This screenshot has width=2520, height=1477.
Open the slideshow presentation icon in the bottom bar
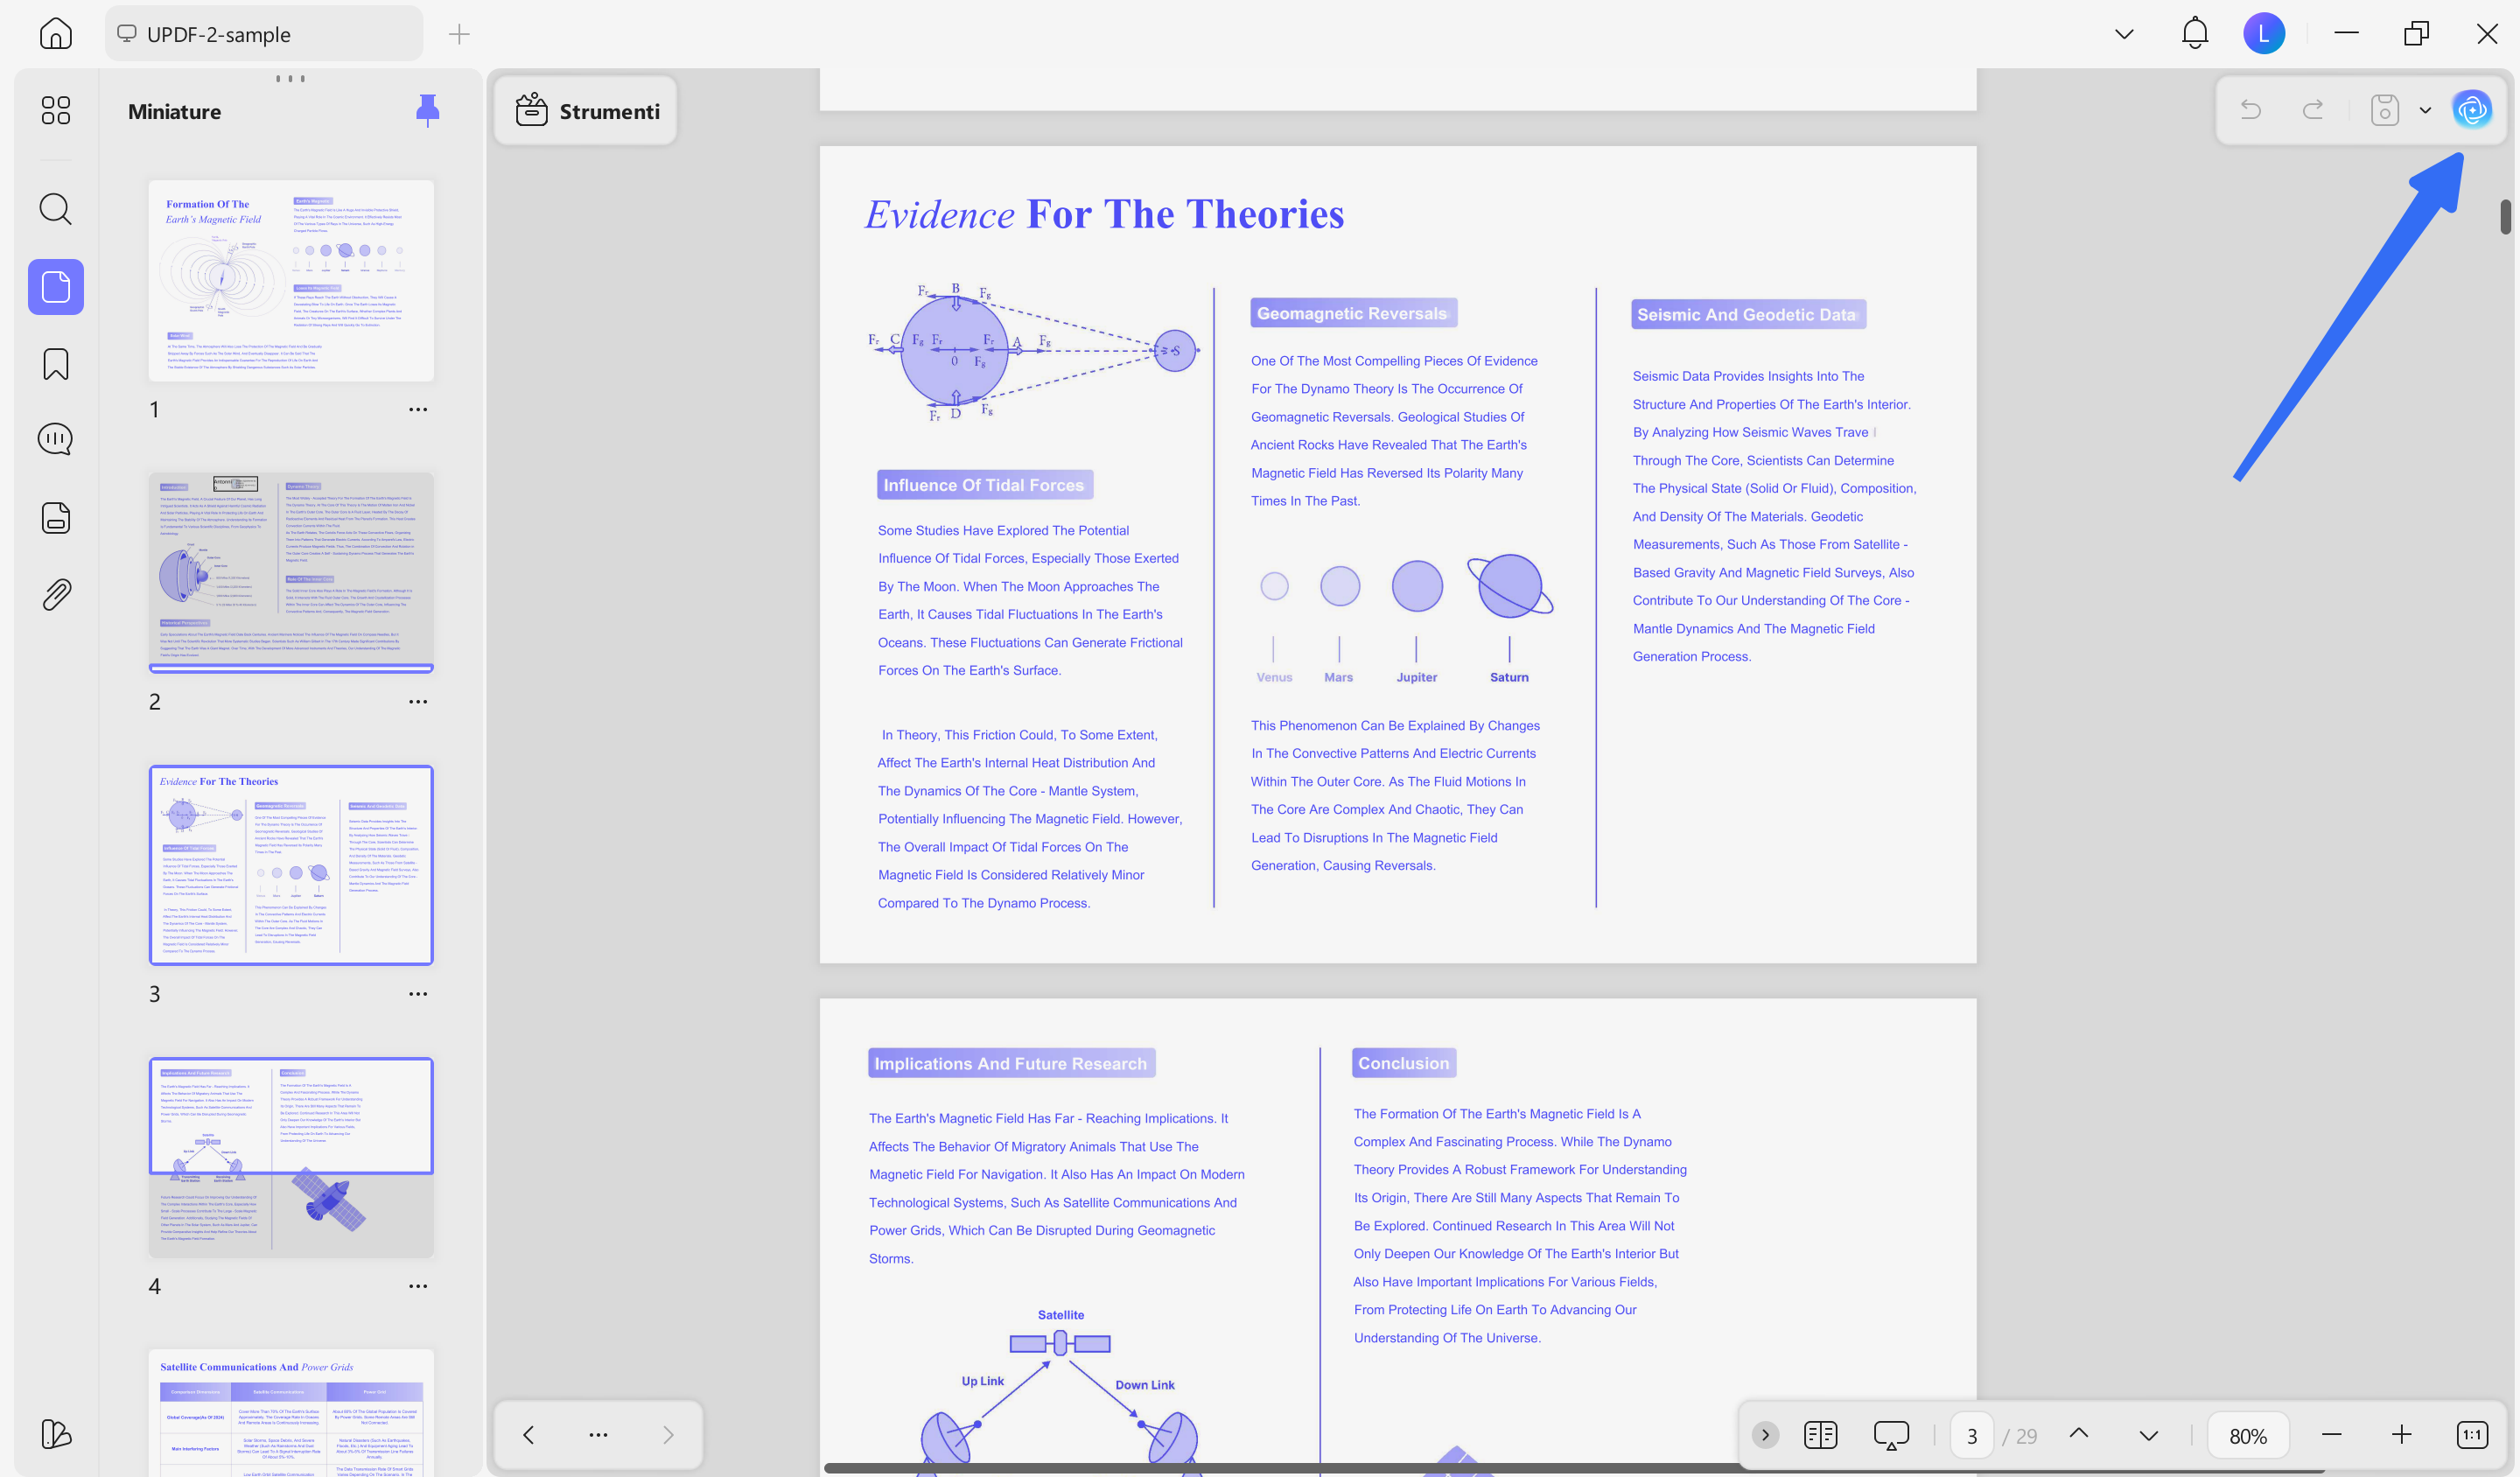(x=1890, y=1435)
